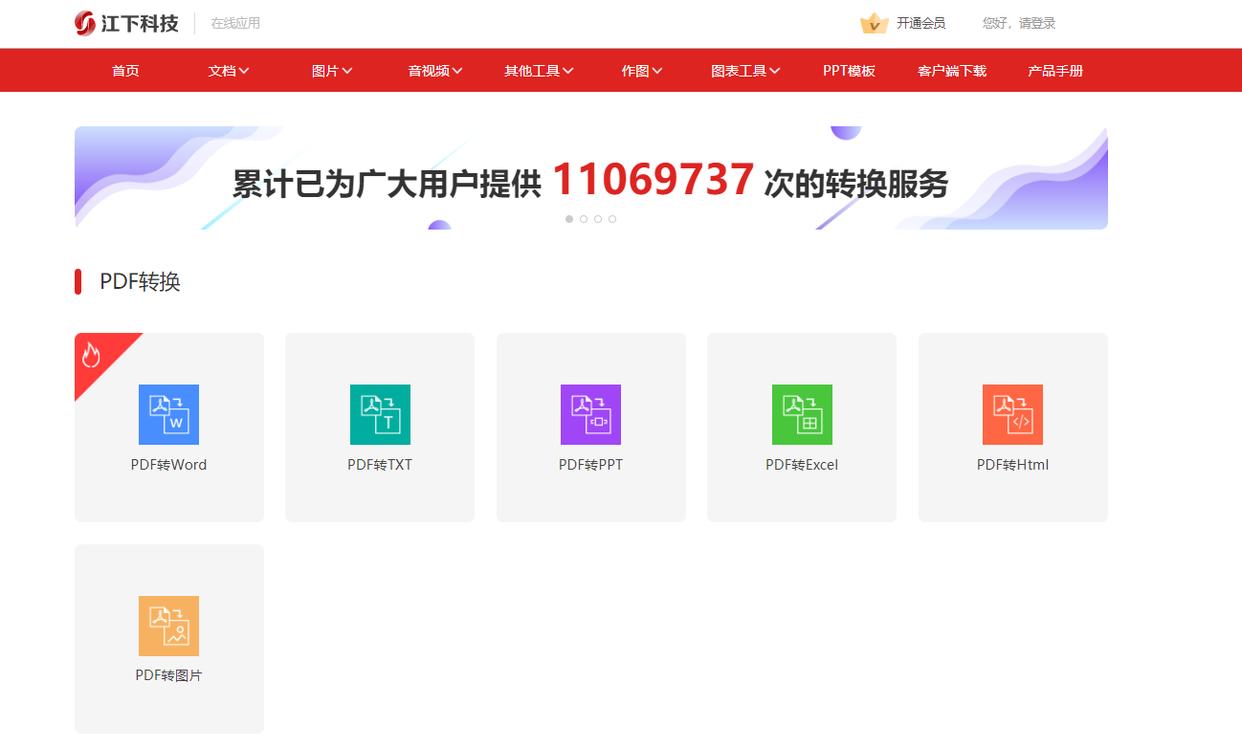This screenshot has height=749, width=1242.
Task: Click the 江下科技 logo
Action: (127, 23)
